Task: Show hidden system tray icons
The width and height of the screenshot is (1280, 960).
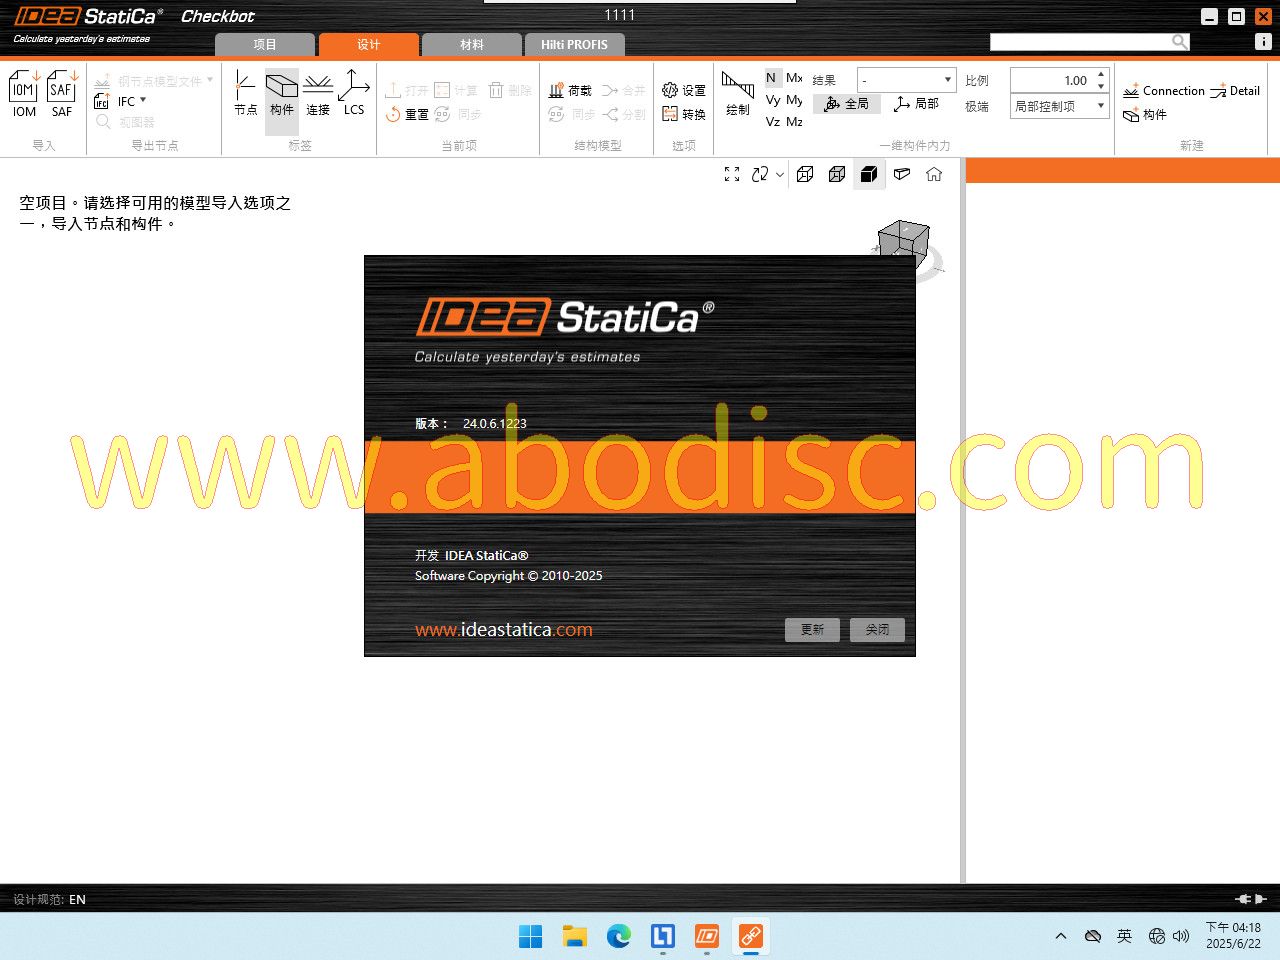Action: [x=1061, y=936]
